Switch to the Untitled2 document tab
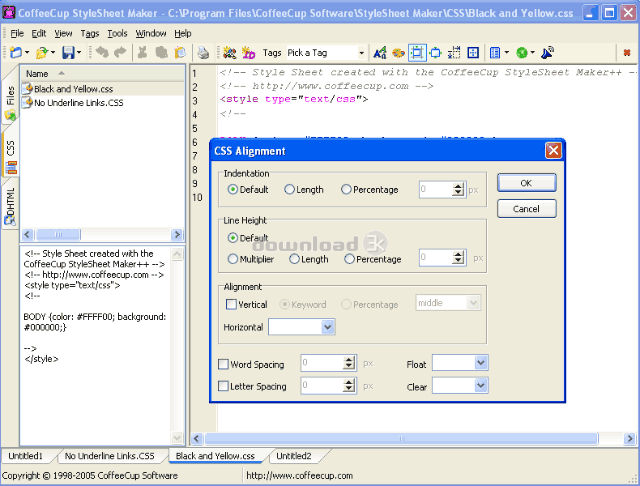 pyautogui.click(x=293, y=455)
